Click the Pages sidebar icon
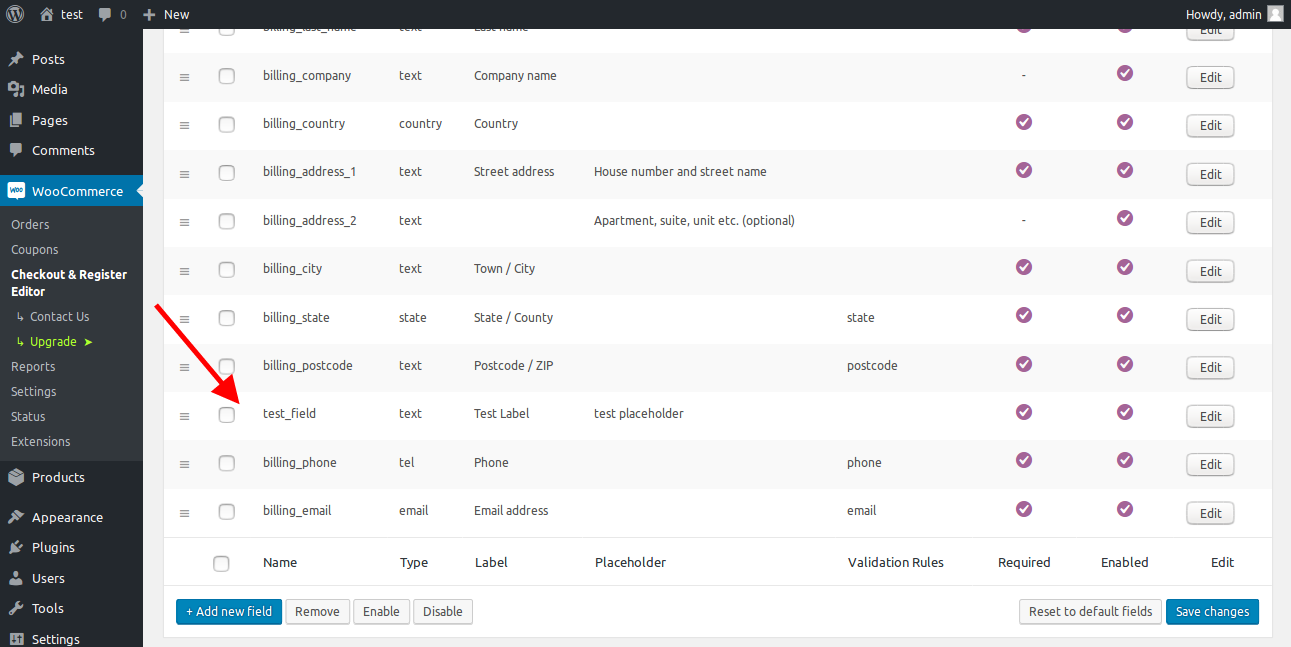The image size is (1291, 647). tap(16, 120)
